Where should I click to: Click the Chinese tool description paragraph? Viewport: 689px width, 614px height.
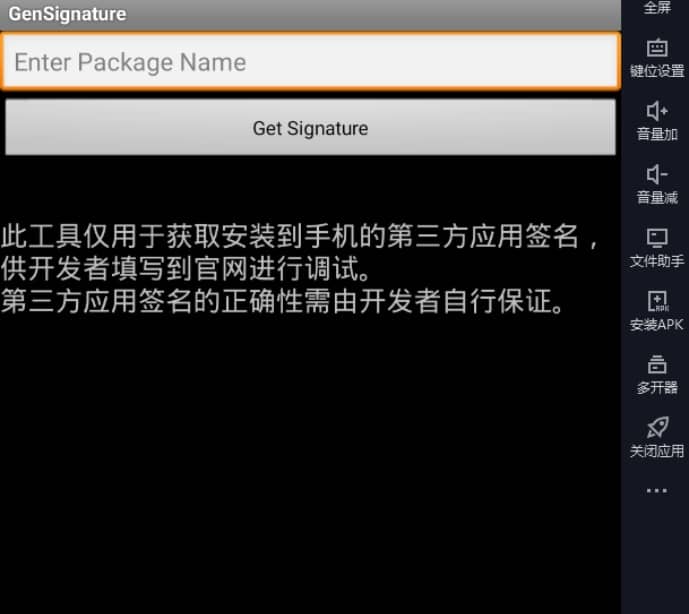[x=300, y=269]
